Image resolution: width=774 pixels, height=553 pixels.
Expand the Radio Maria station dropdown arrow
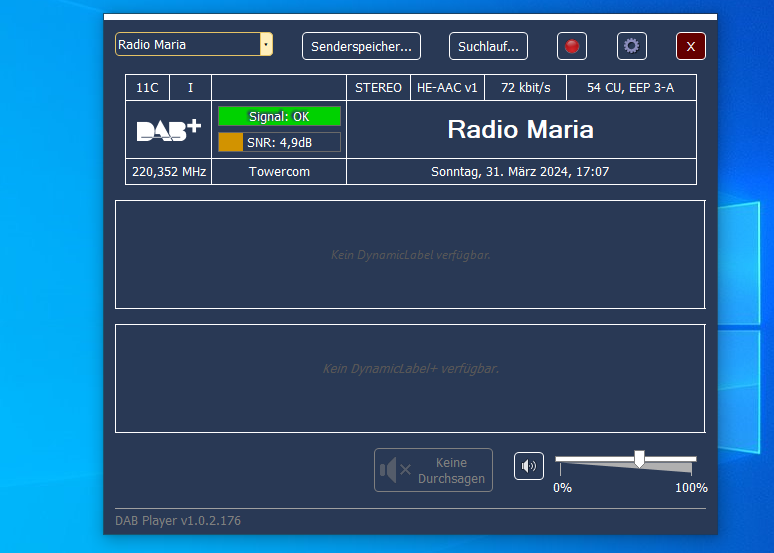[266, 44]
